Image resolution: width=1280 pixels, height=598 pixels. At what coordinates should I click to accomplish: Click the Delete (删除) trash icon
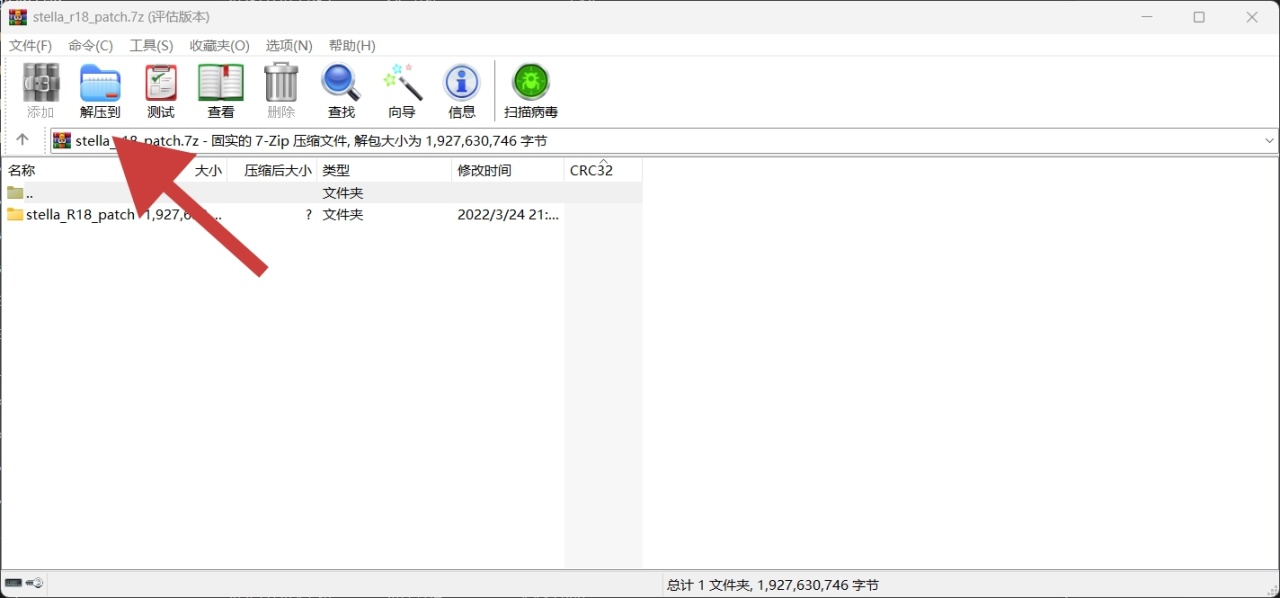tap(281, 91)
